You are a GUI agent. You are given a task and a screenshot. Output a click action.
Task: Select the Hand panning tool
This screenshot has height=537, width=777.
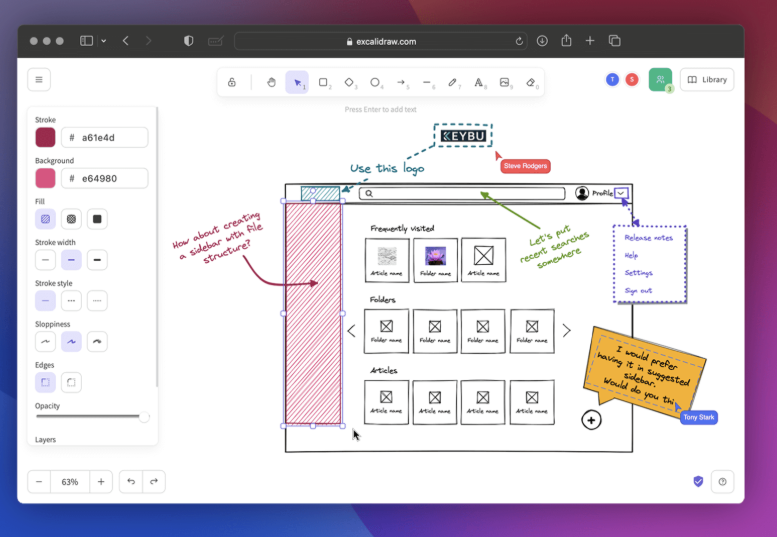[x=271, y=82]
